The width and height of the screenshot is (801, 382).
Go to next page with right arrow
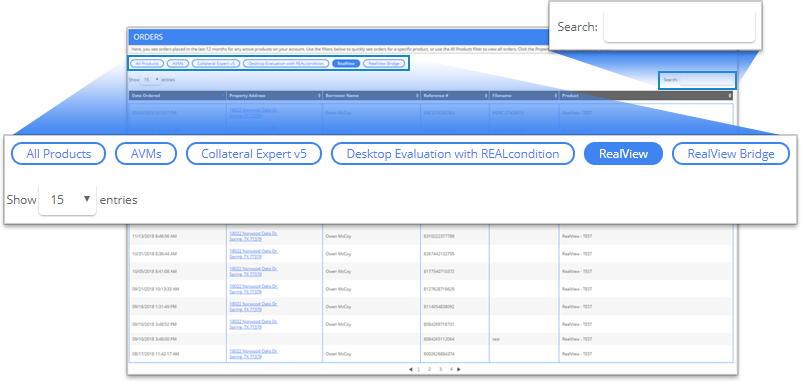(x=459, y=369)
